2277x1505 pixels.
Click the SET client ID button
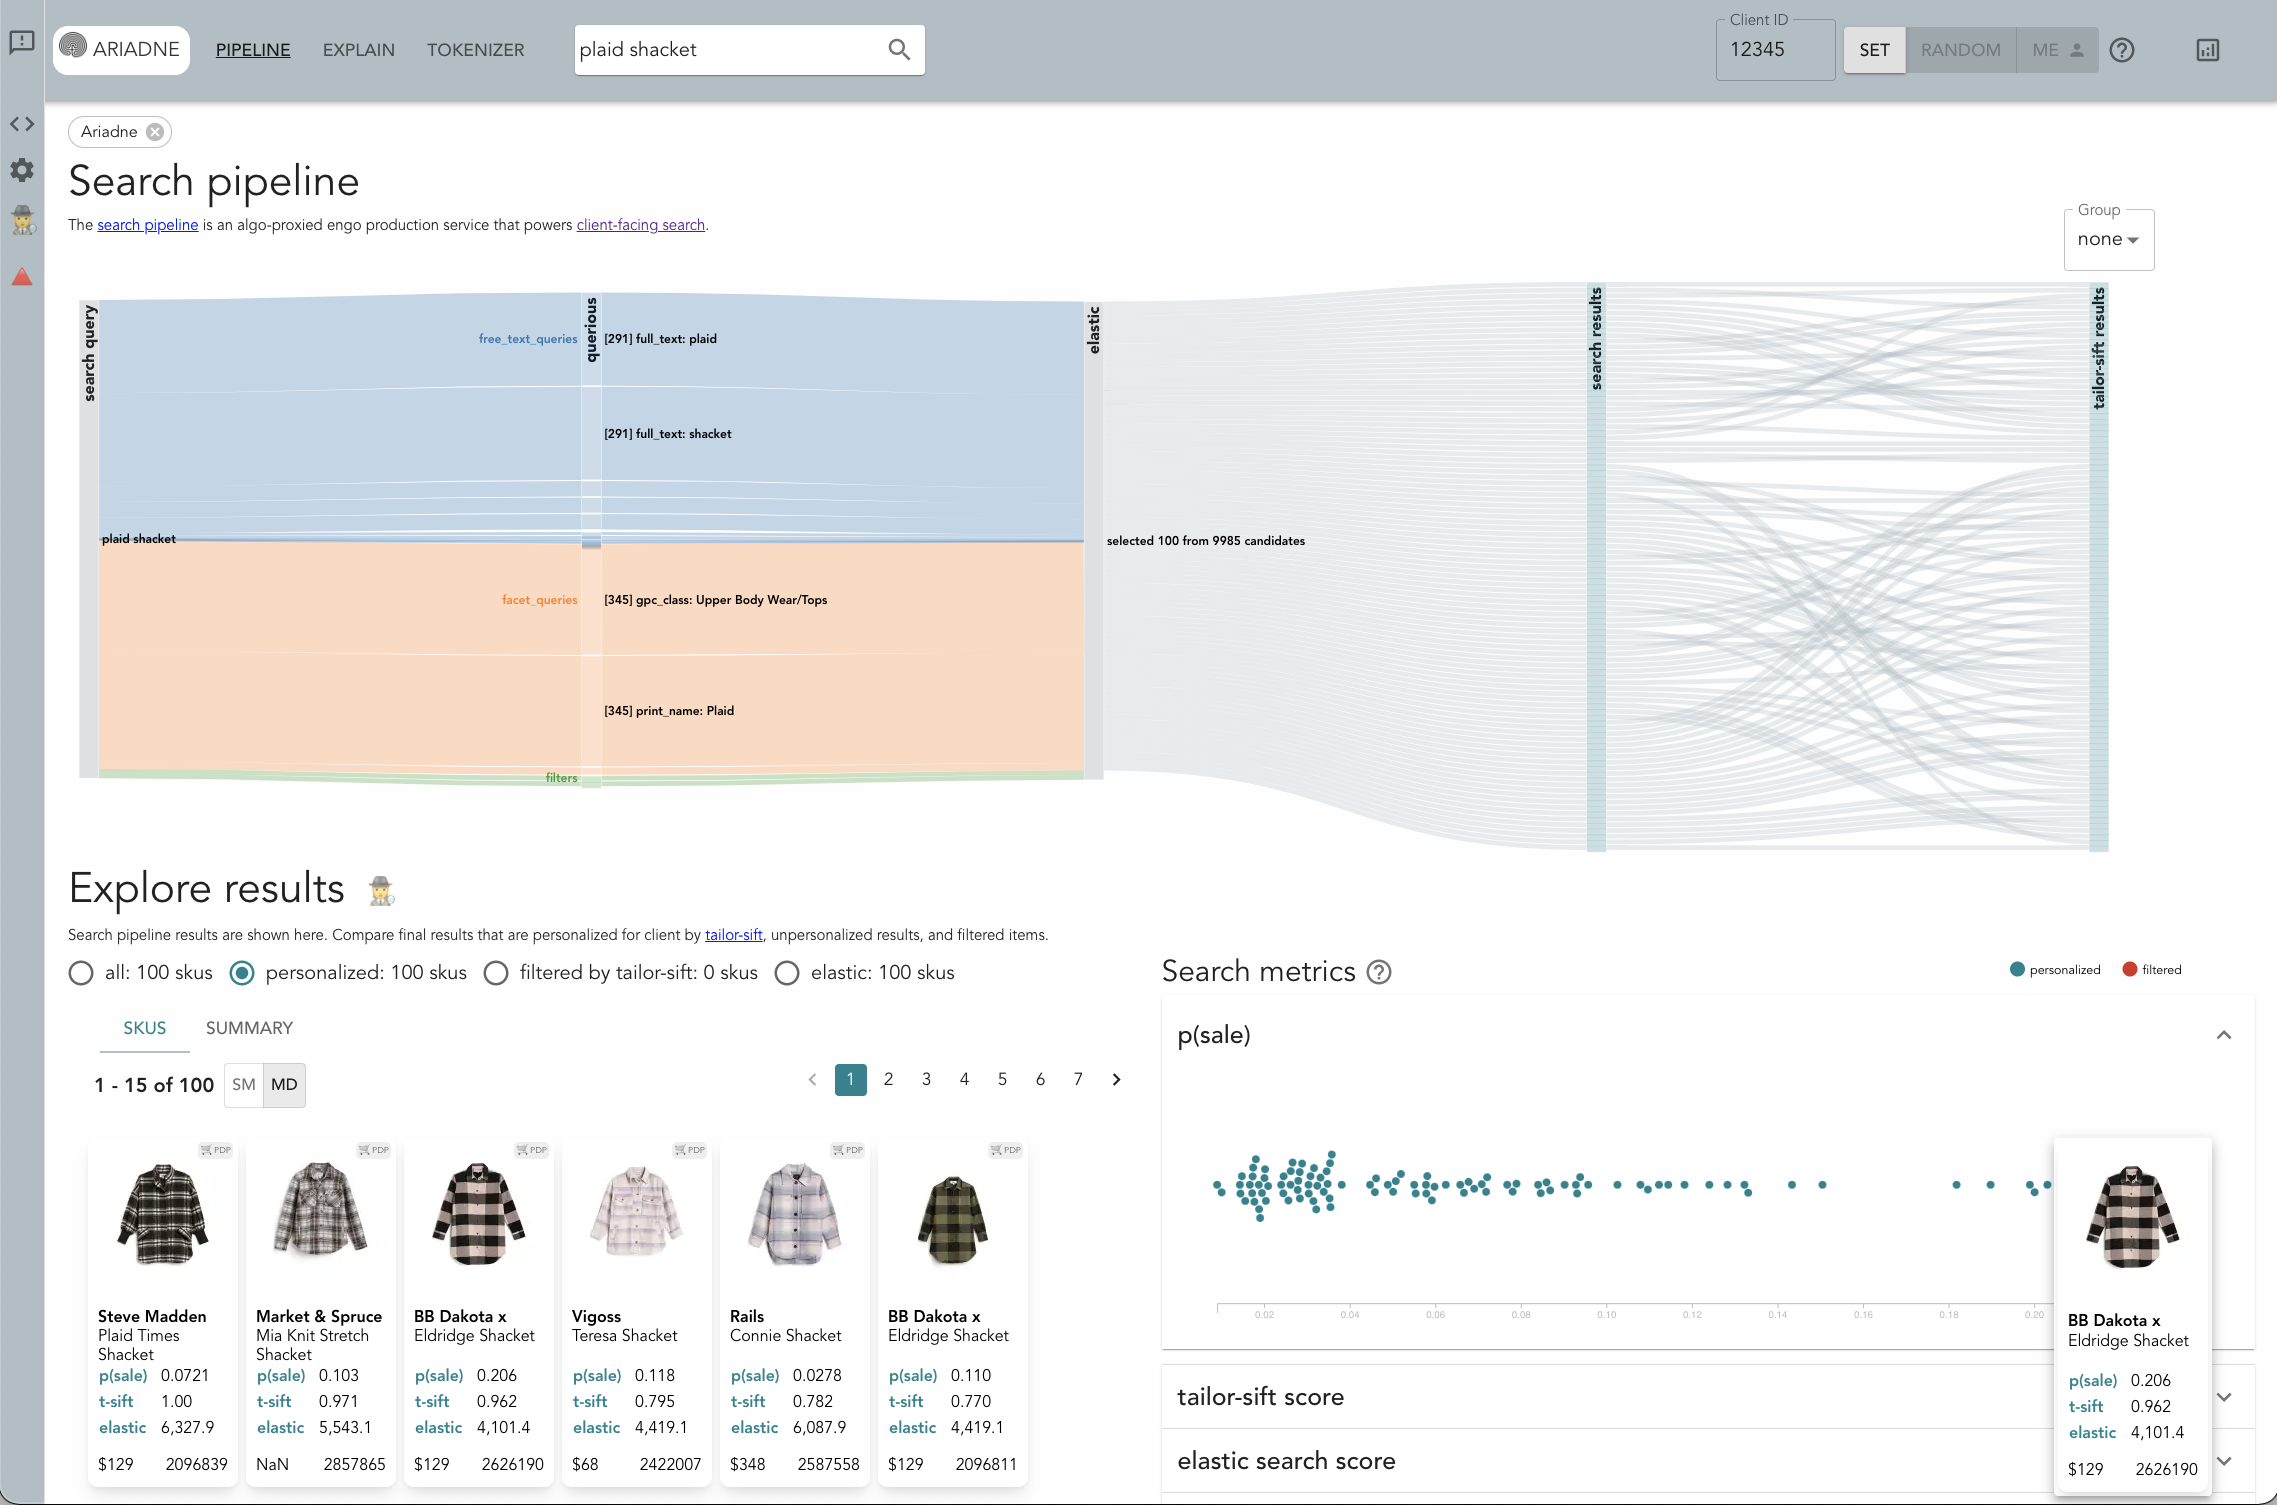[x=1874, y=50]
